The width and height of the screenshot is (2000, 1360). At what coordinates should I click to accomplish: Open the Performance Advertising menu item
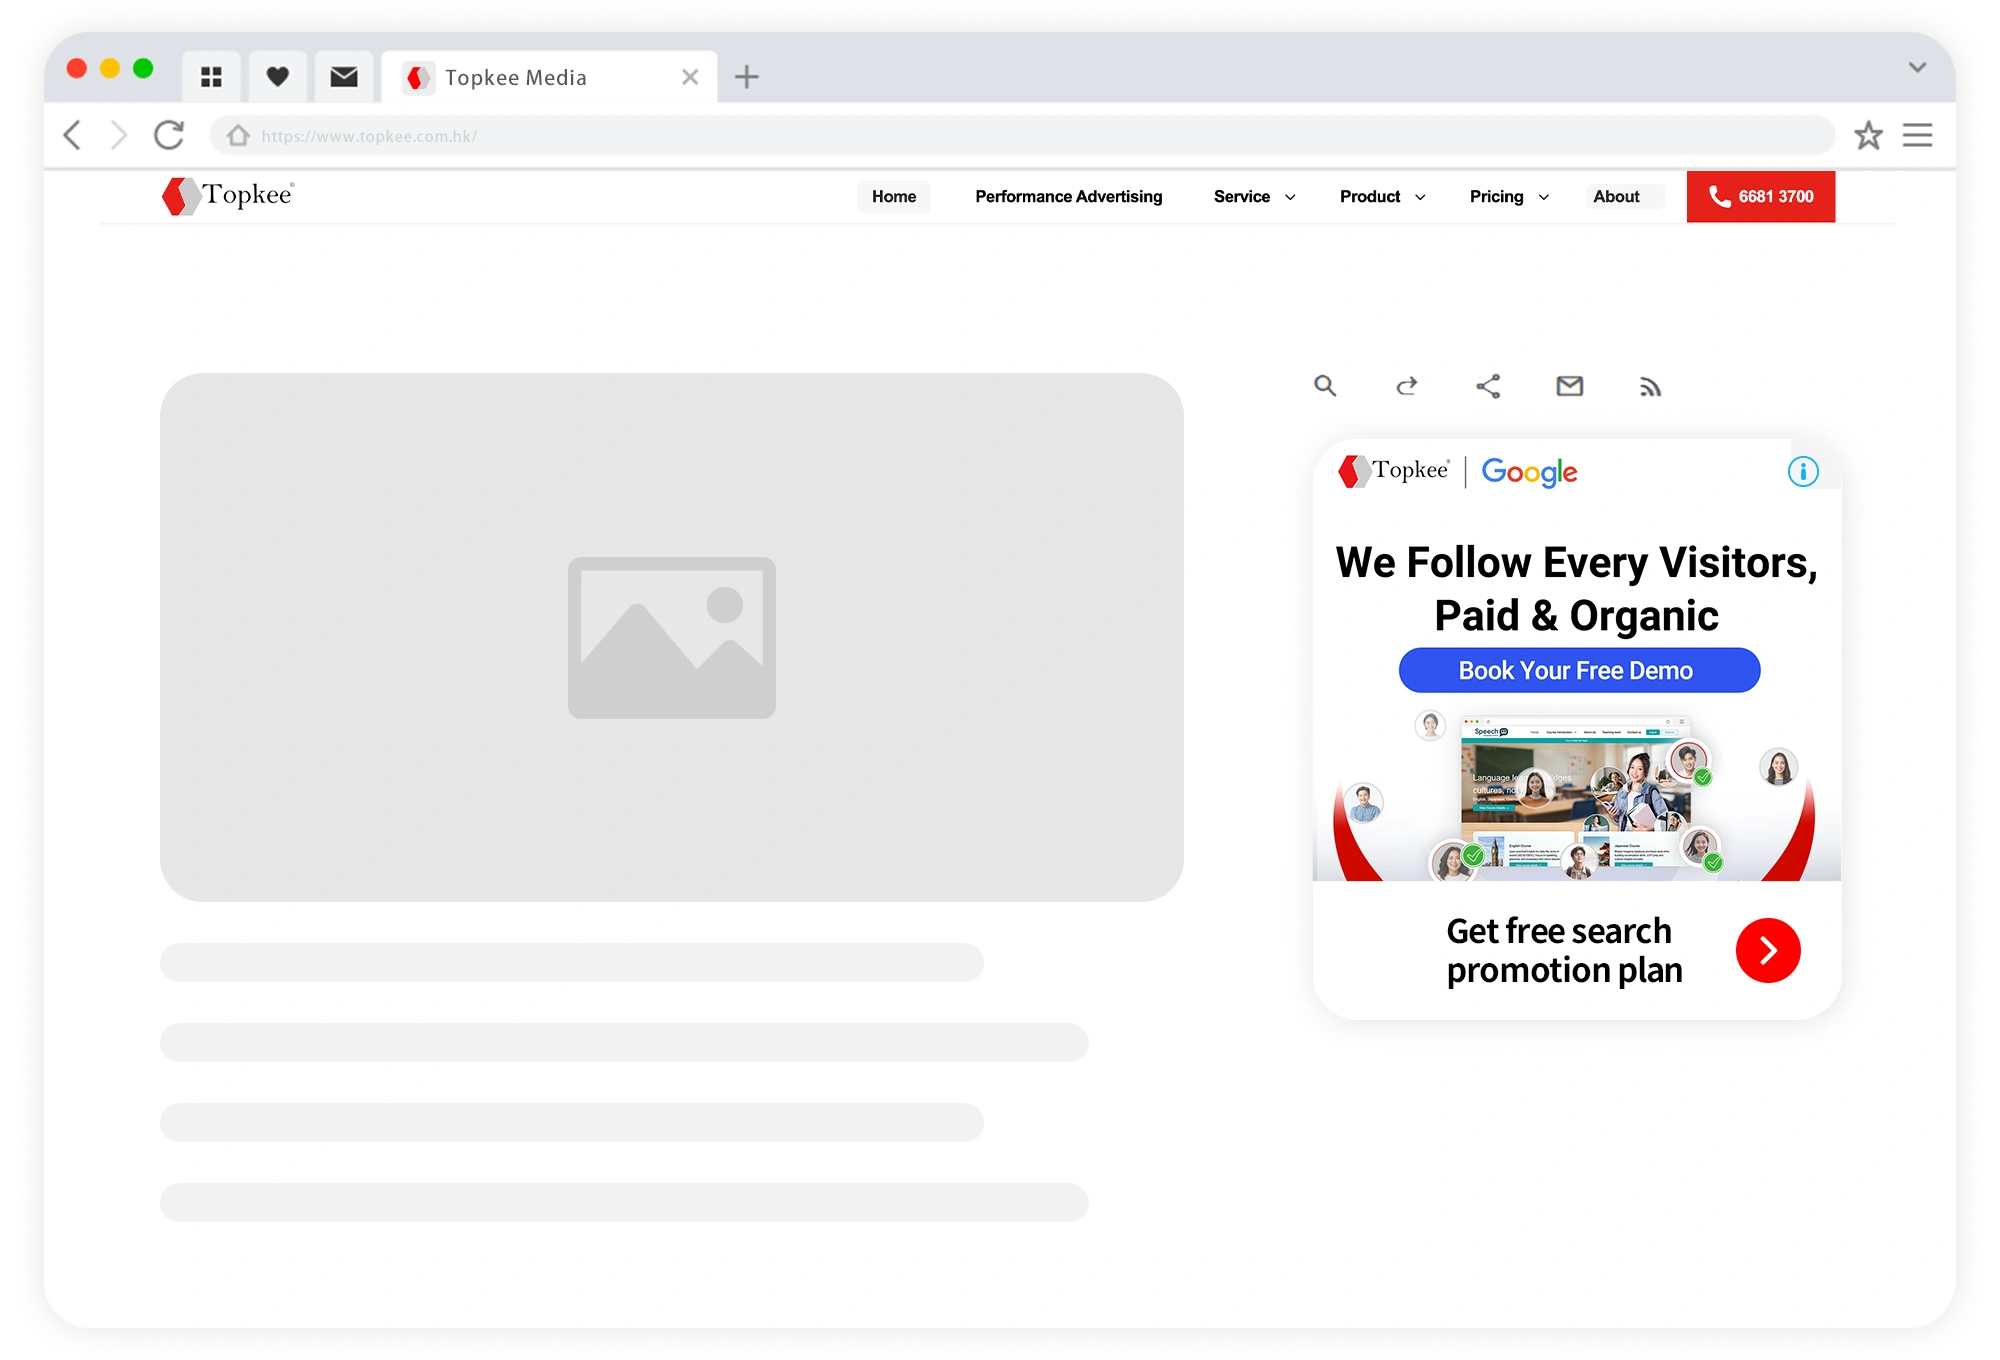[1068, 197]
